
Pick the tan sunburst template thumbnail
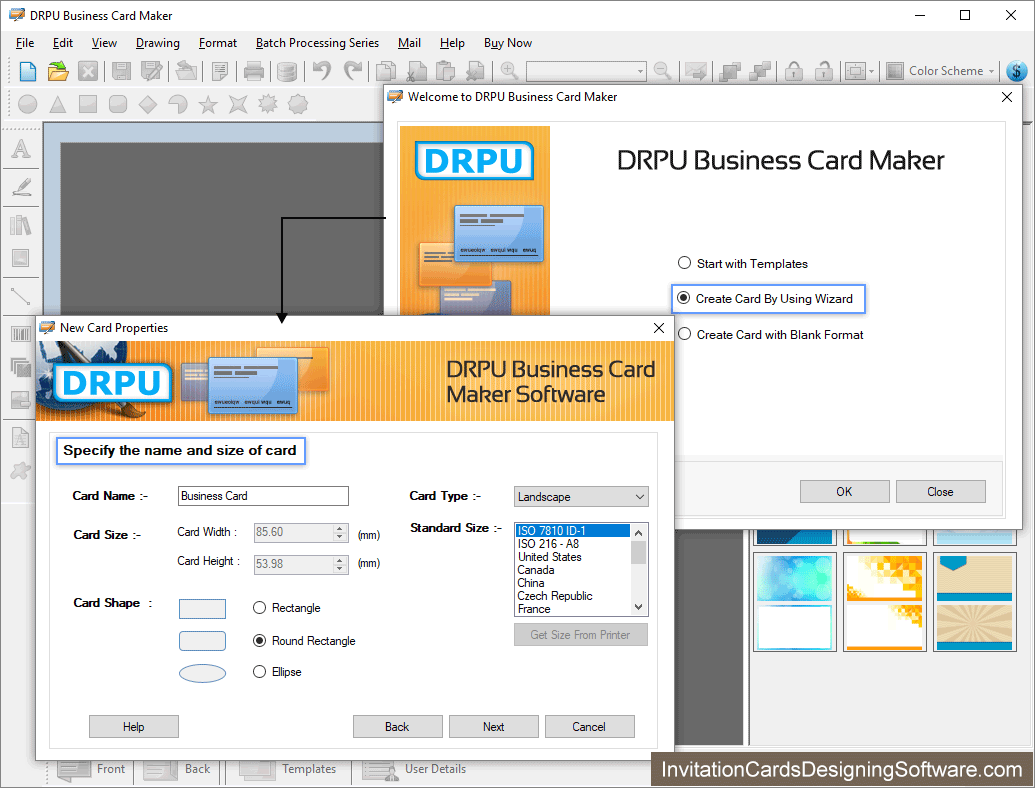pos(974,602)
